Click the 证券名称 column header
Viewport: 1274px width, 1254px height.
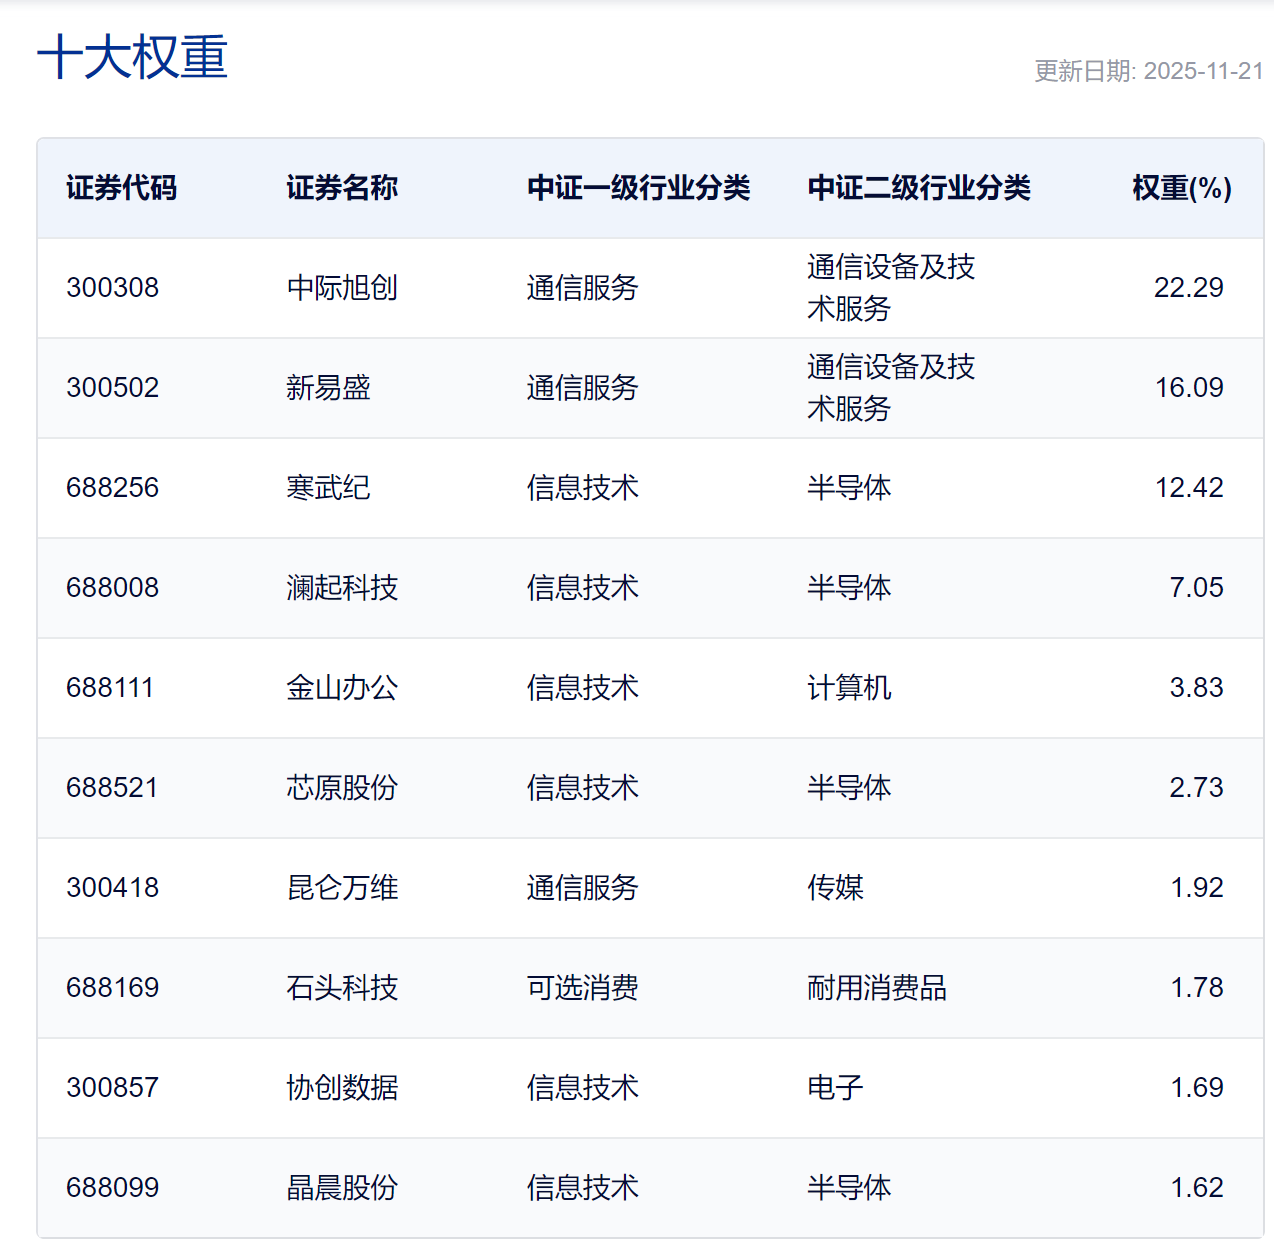coord(340,188)
